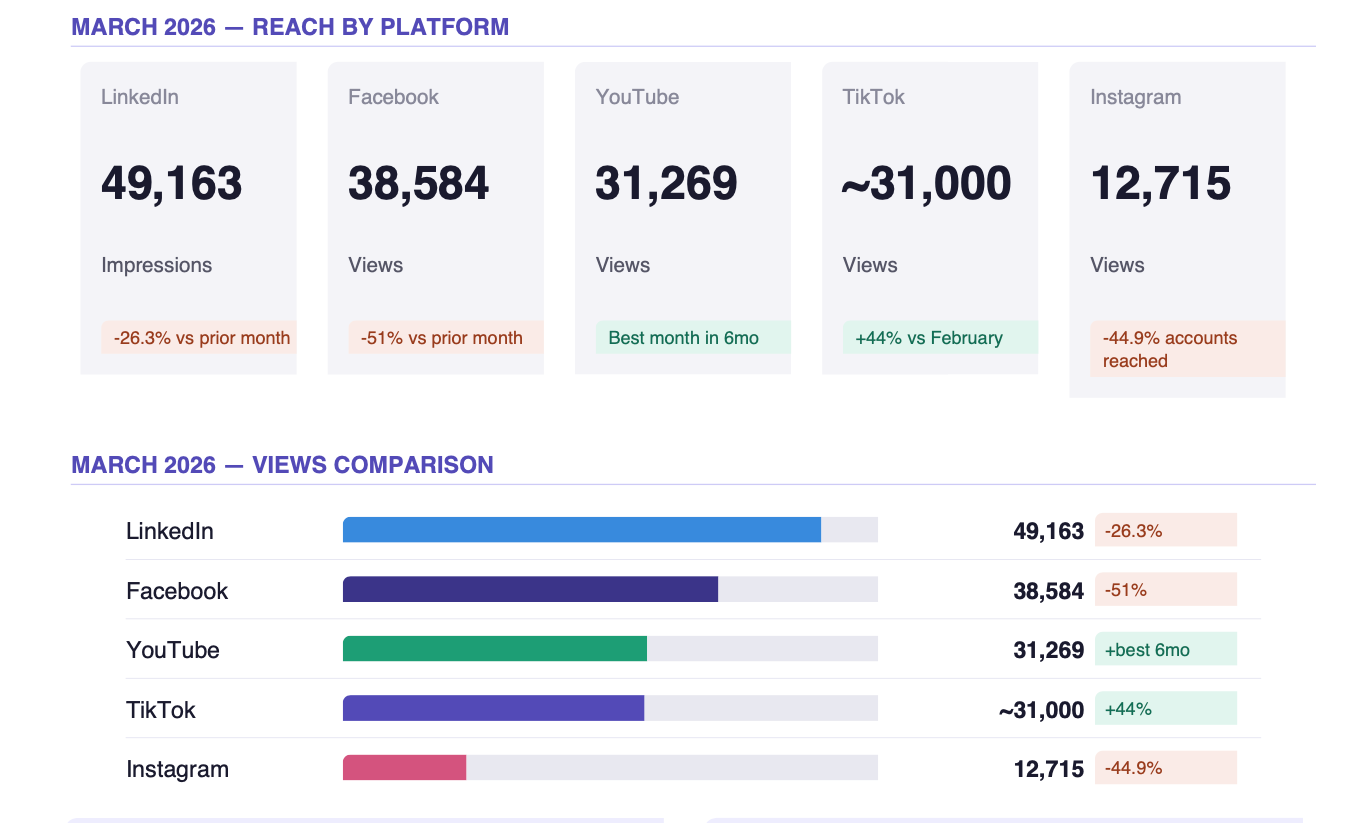Click the dark navy Facebook bar
Image resolution: width=1364 pixels, height=823 pixels.
pos(530,590)
